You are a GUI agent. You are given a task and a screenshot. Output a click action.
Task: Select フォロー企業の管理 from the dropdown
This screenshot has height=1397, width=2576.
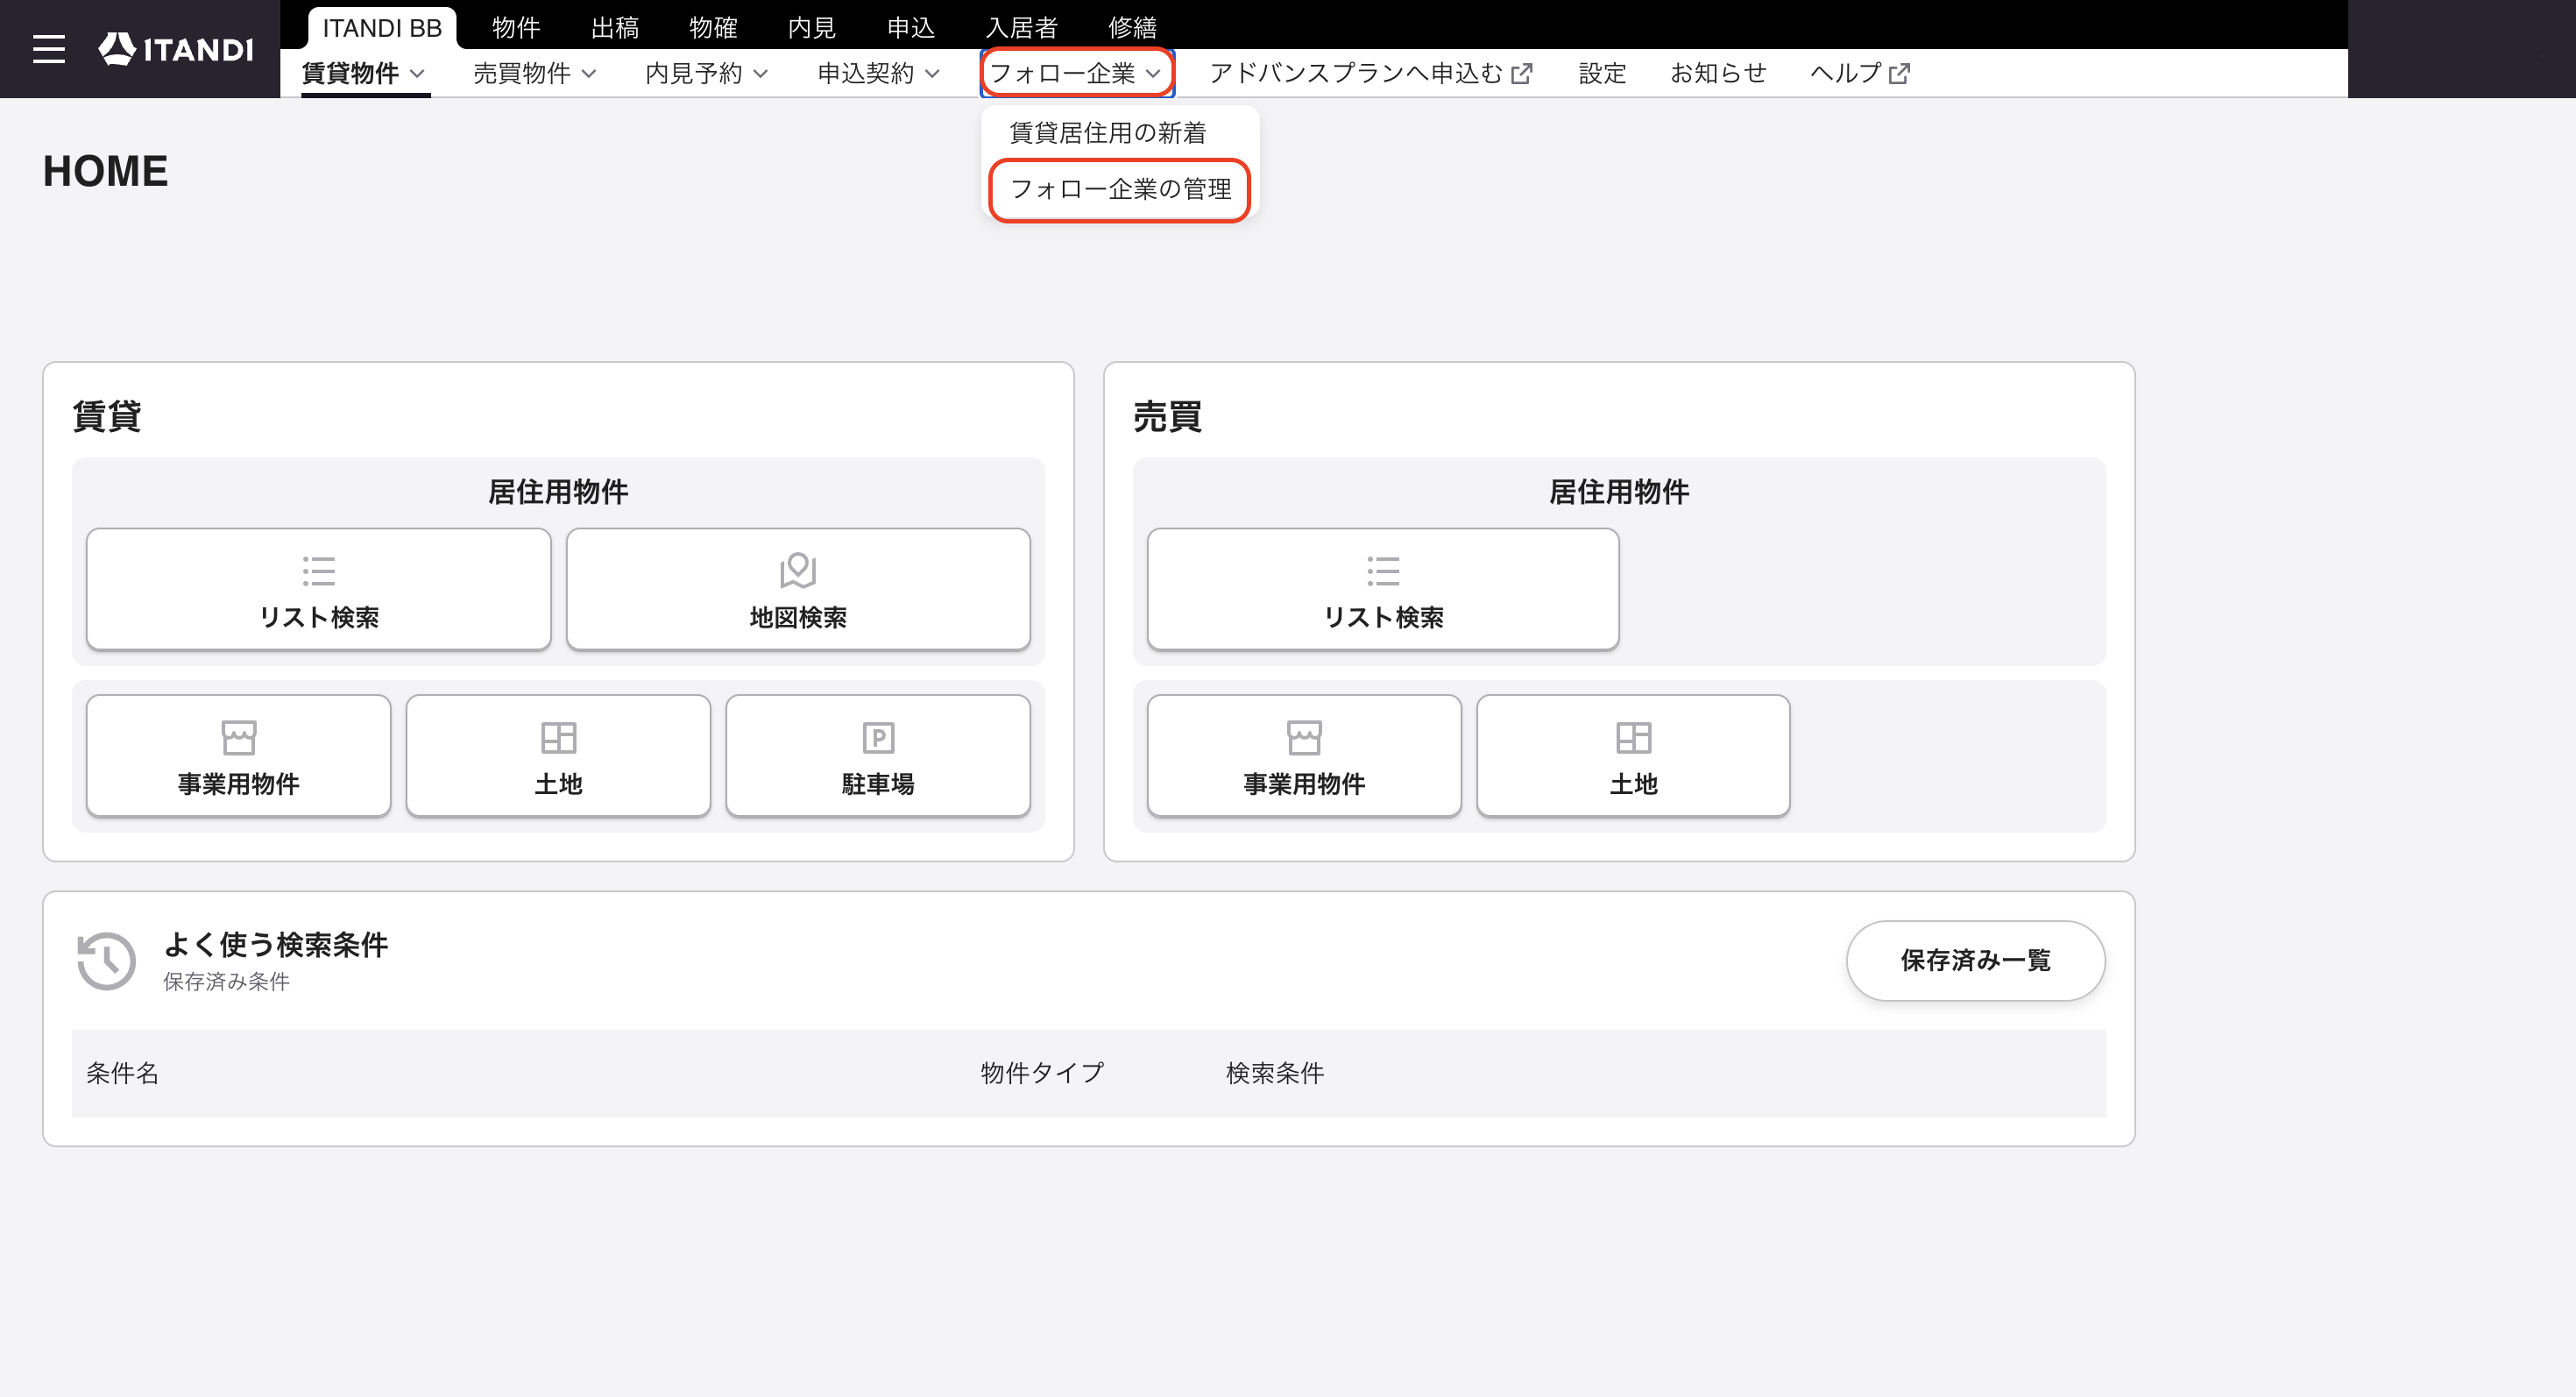(x=1120, y=189)
